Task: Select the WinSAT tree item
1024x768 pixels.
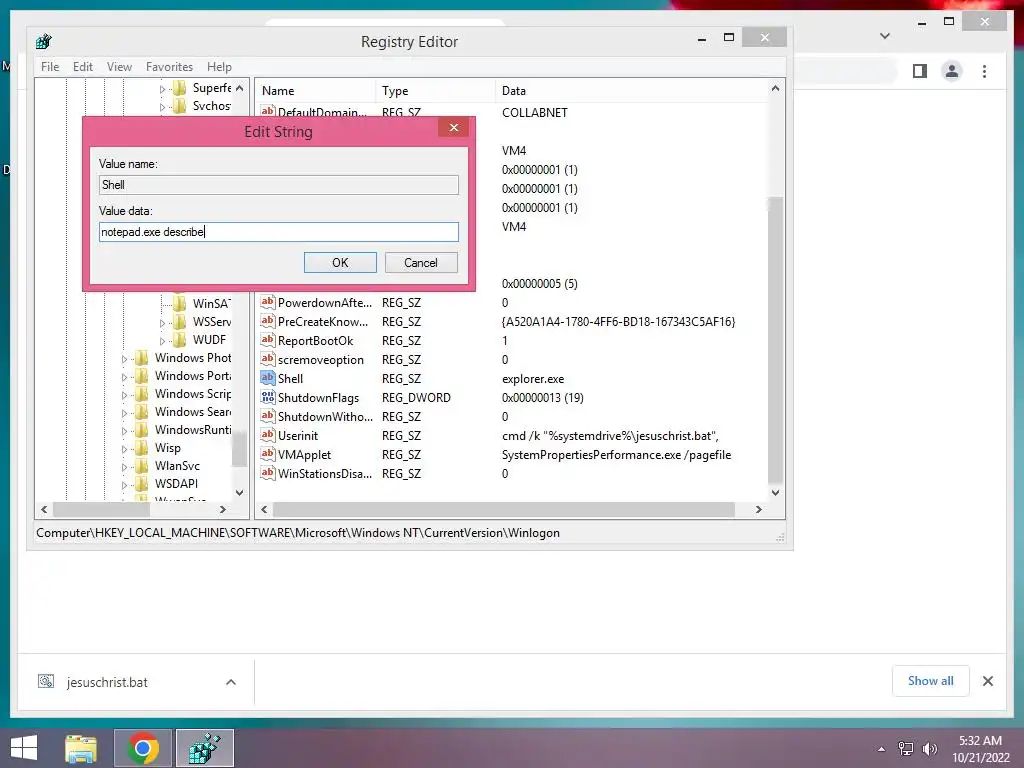Action: pyautogui.click(x=211, y=304)
